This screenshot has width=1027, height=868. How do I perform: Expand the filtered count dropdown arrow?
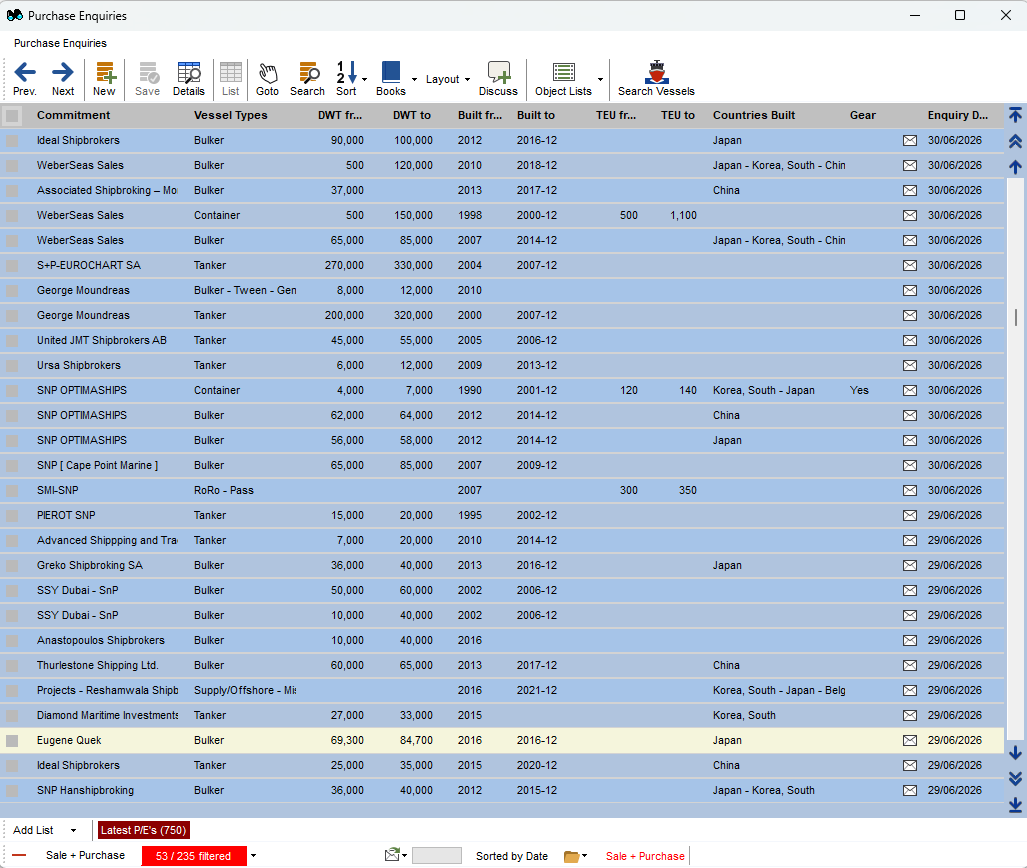tap(253, 856)
